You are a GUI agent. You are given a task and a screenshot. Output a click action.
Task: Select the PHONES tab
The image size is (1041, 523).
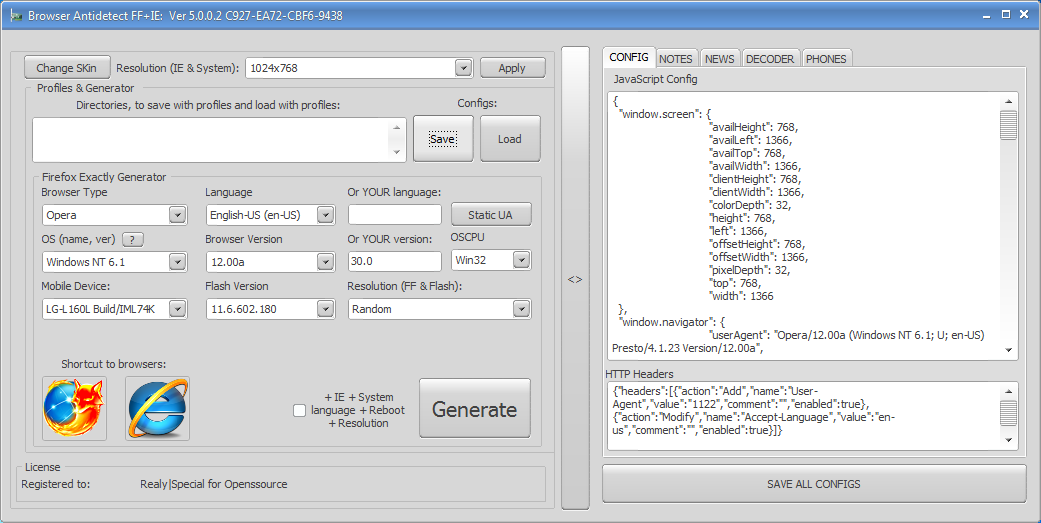[x=826, y=59]
